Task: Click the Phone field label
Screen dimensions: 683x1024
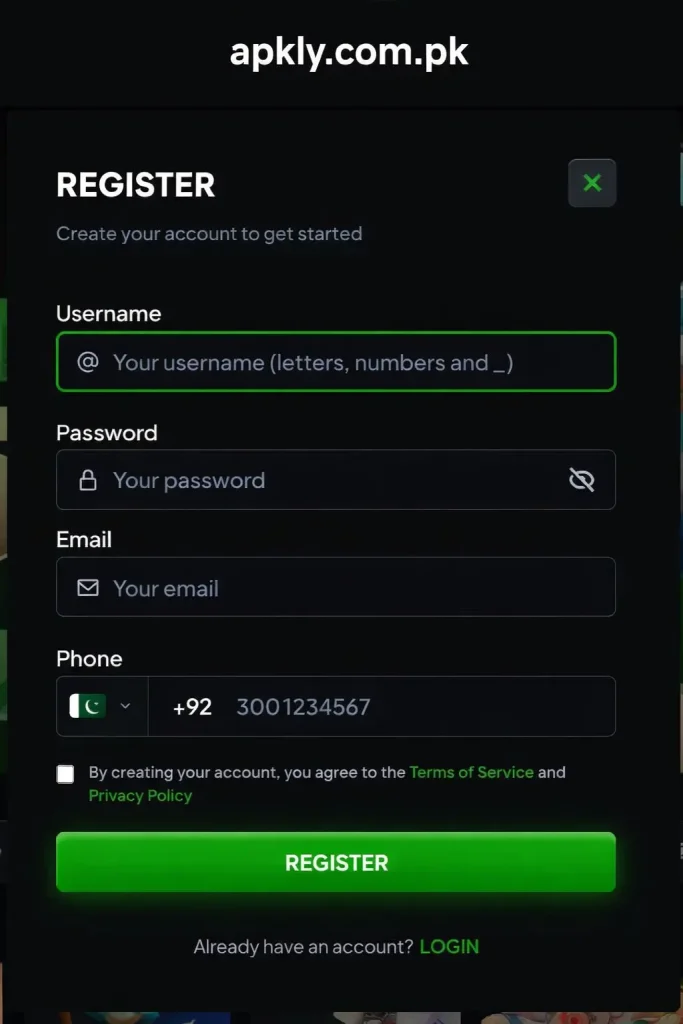Action: click(89, 659)
